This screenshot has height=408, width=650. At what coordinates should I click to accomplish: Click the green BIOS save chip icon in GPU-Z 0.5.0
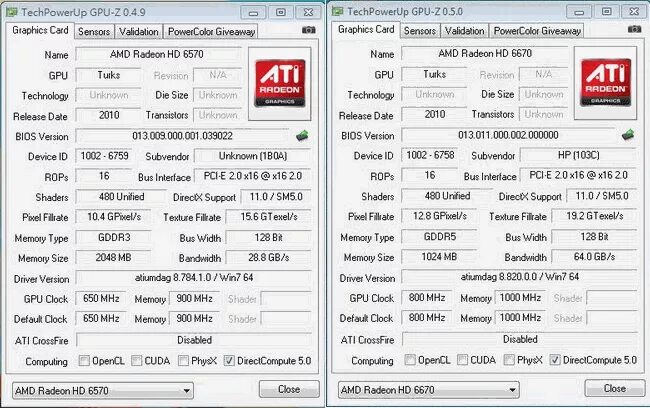tap(628, 134)
